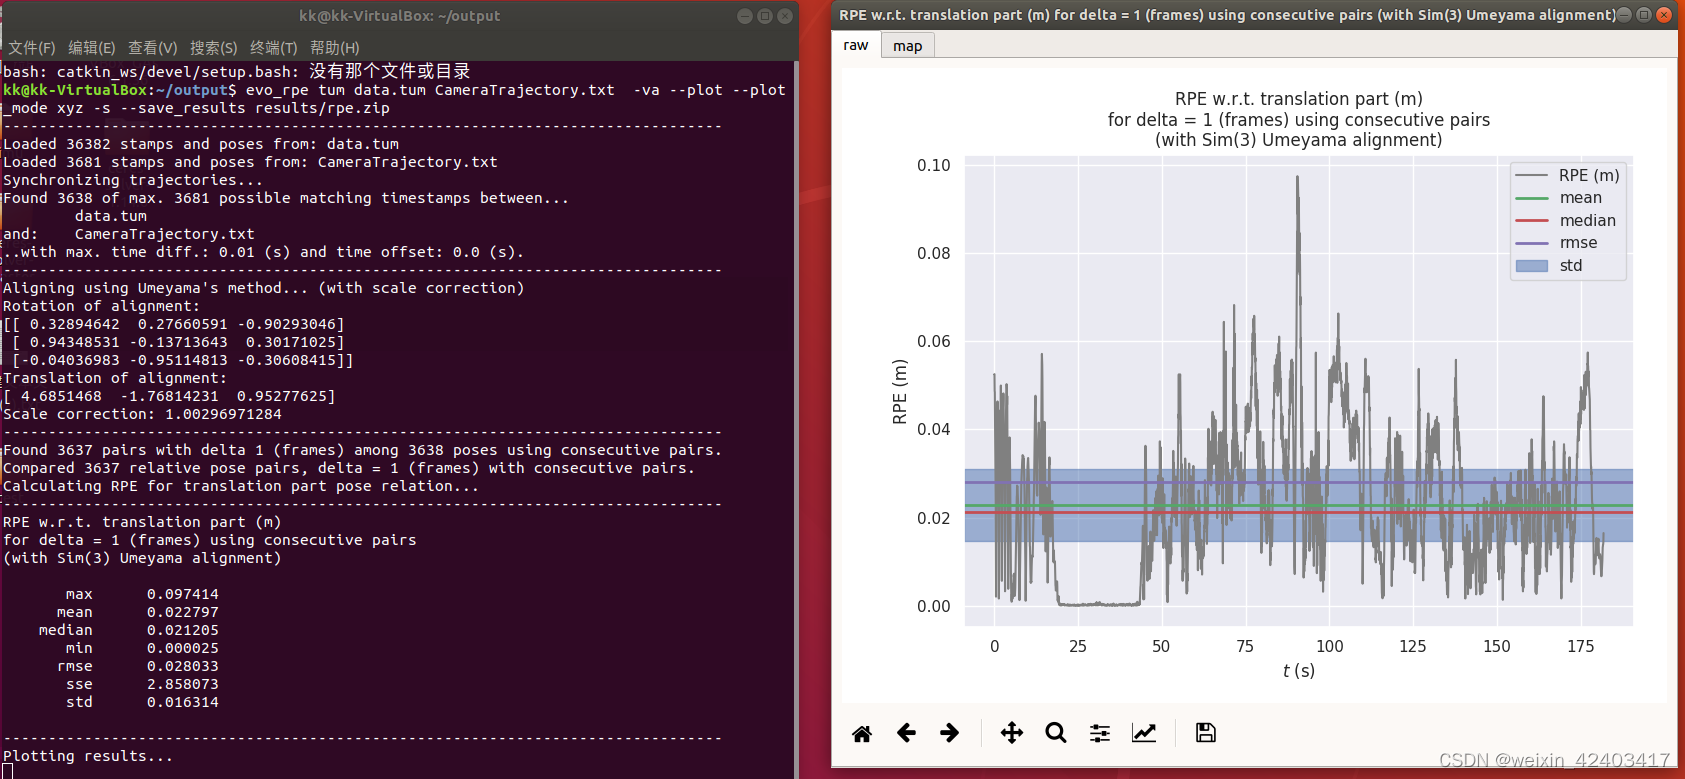This screenshot has height=779, width=1685.
Task: Go back to previous plot view
Action: pyautogui.click(x=906, y=733)
